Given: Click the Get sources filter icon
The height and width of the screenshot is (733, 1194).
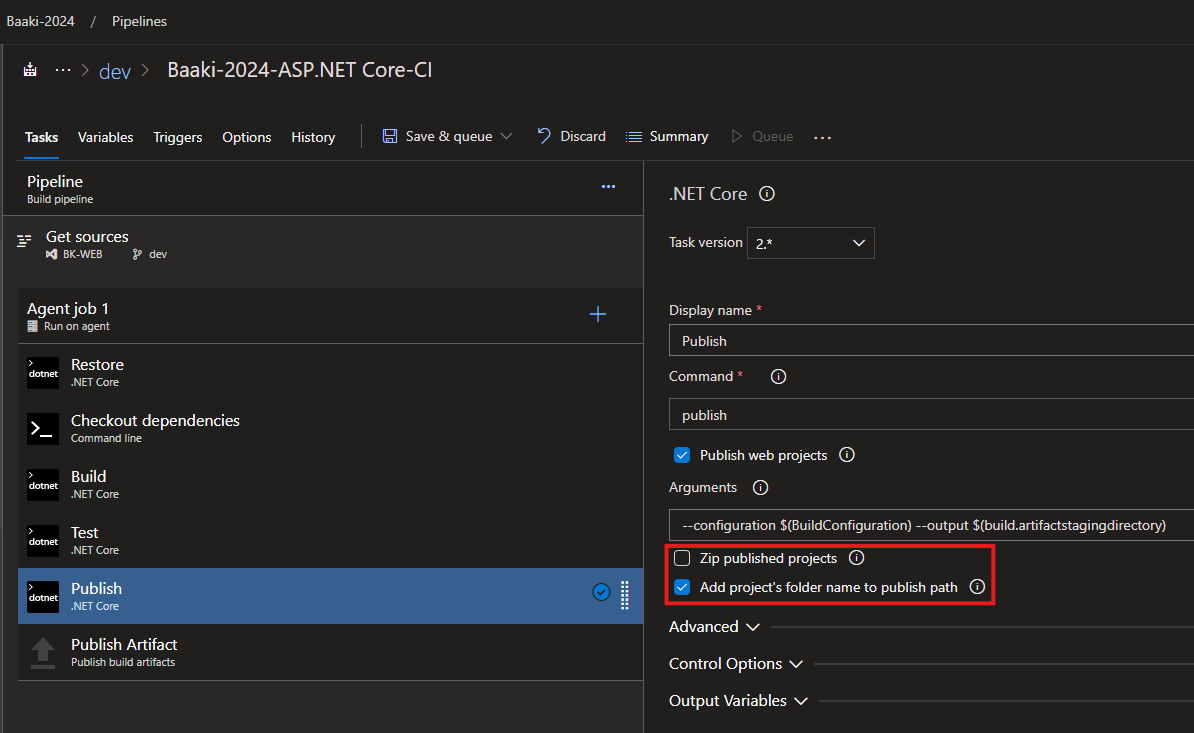Looking at the screenshot, I should coord(24,241).
